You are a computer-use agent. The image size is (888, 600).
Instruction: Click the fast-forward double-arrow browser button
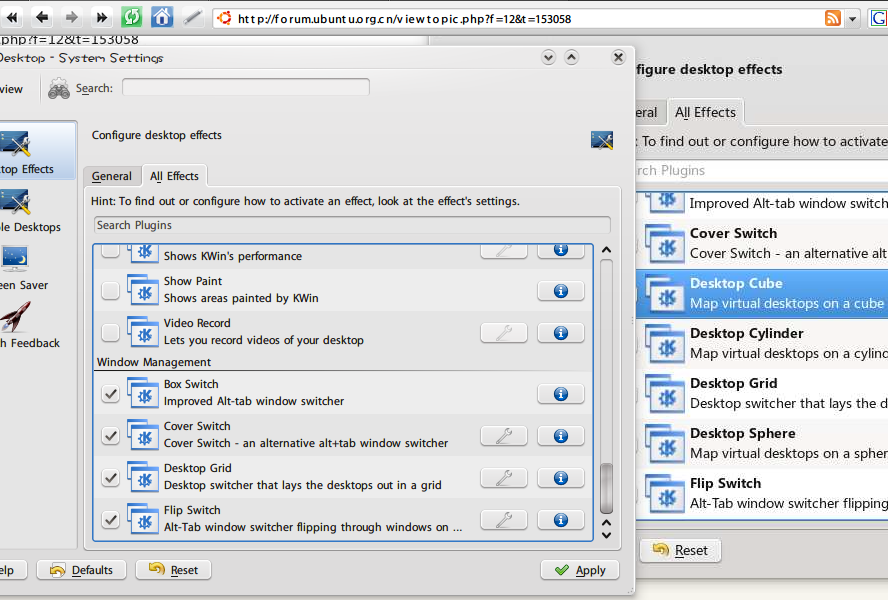tap(101, 18)
